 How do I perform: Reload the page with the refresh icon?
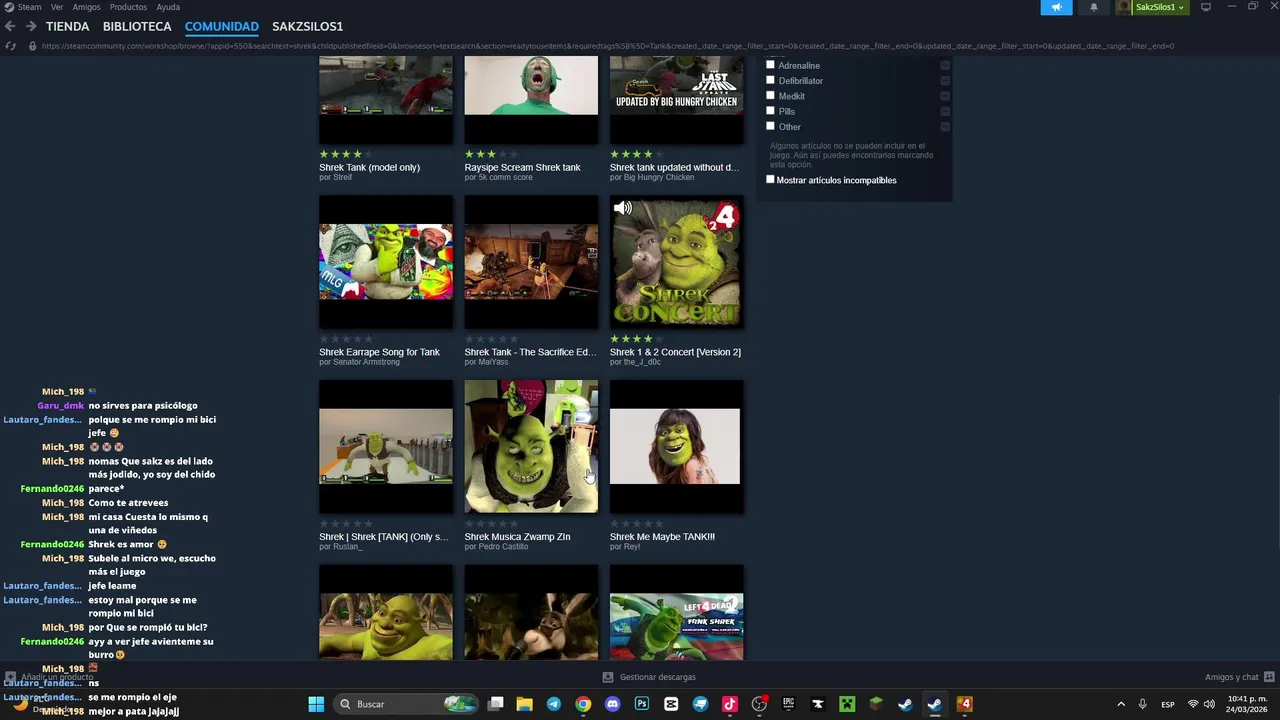pos(11,45)
